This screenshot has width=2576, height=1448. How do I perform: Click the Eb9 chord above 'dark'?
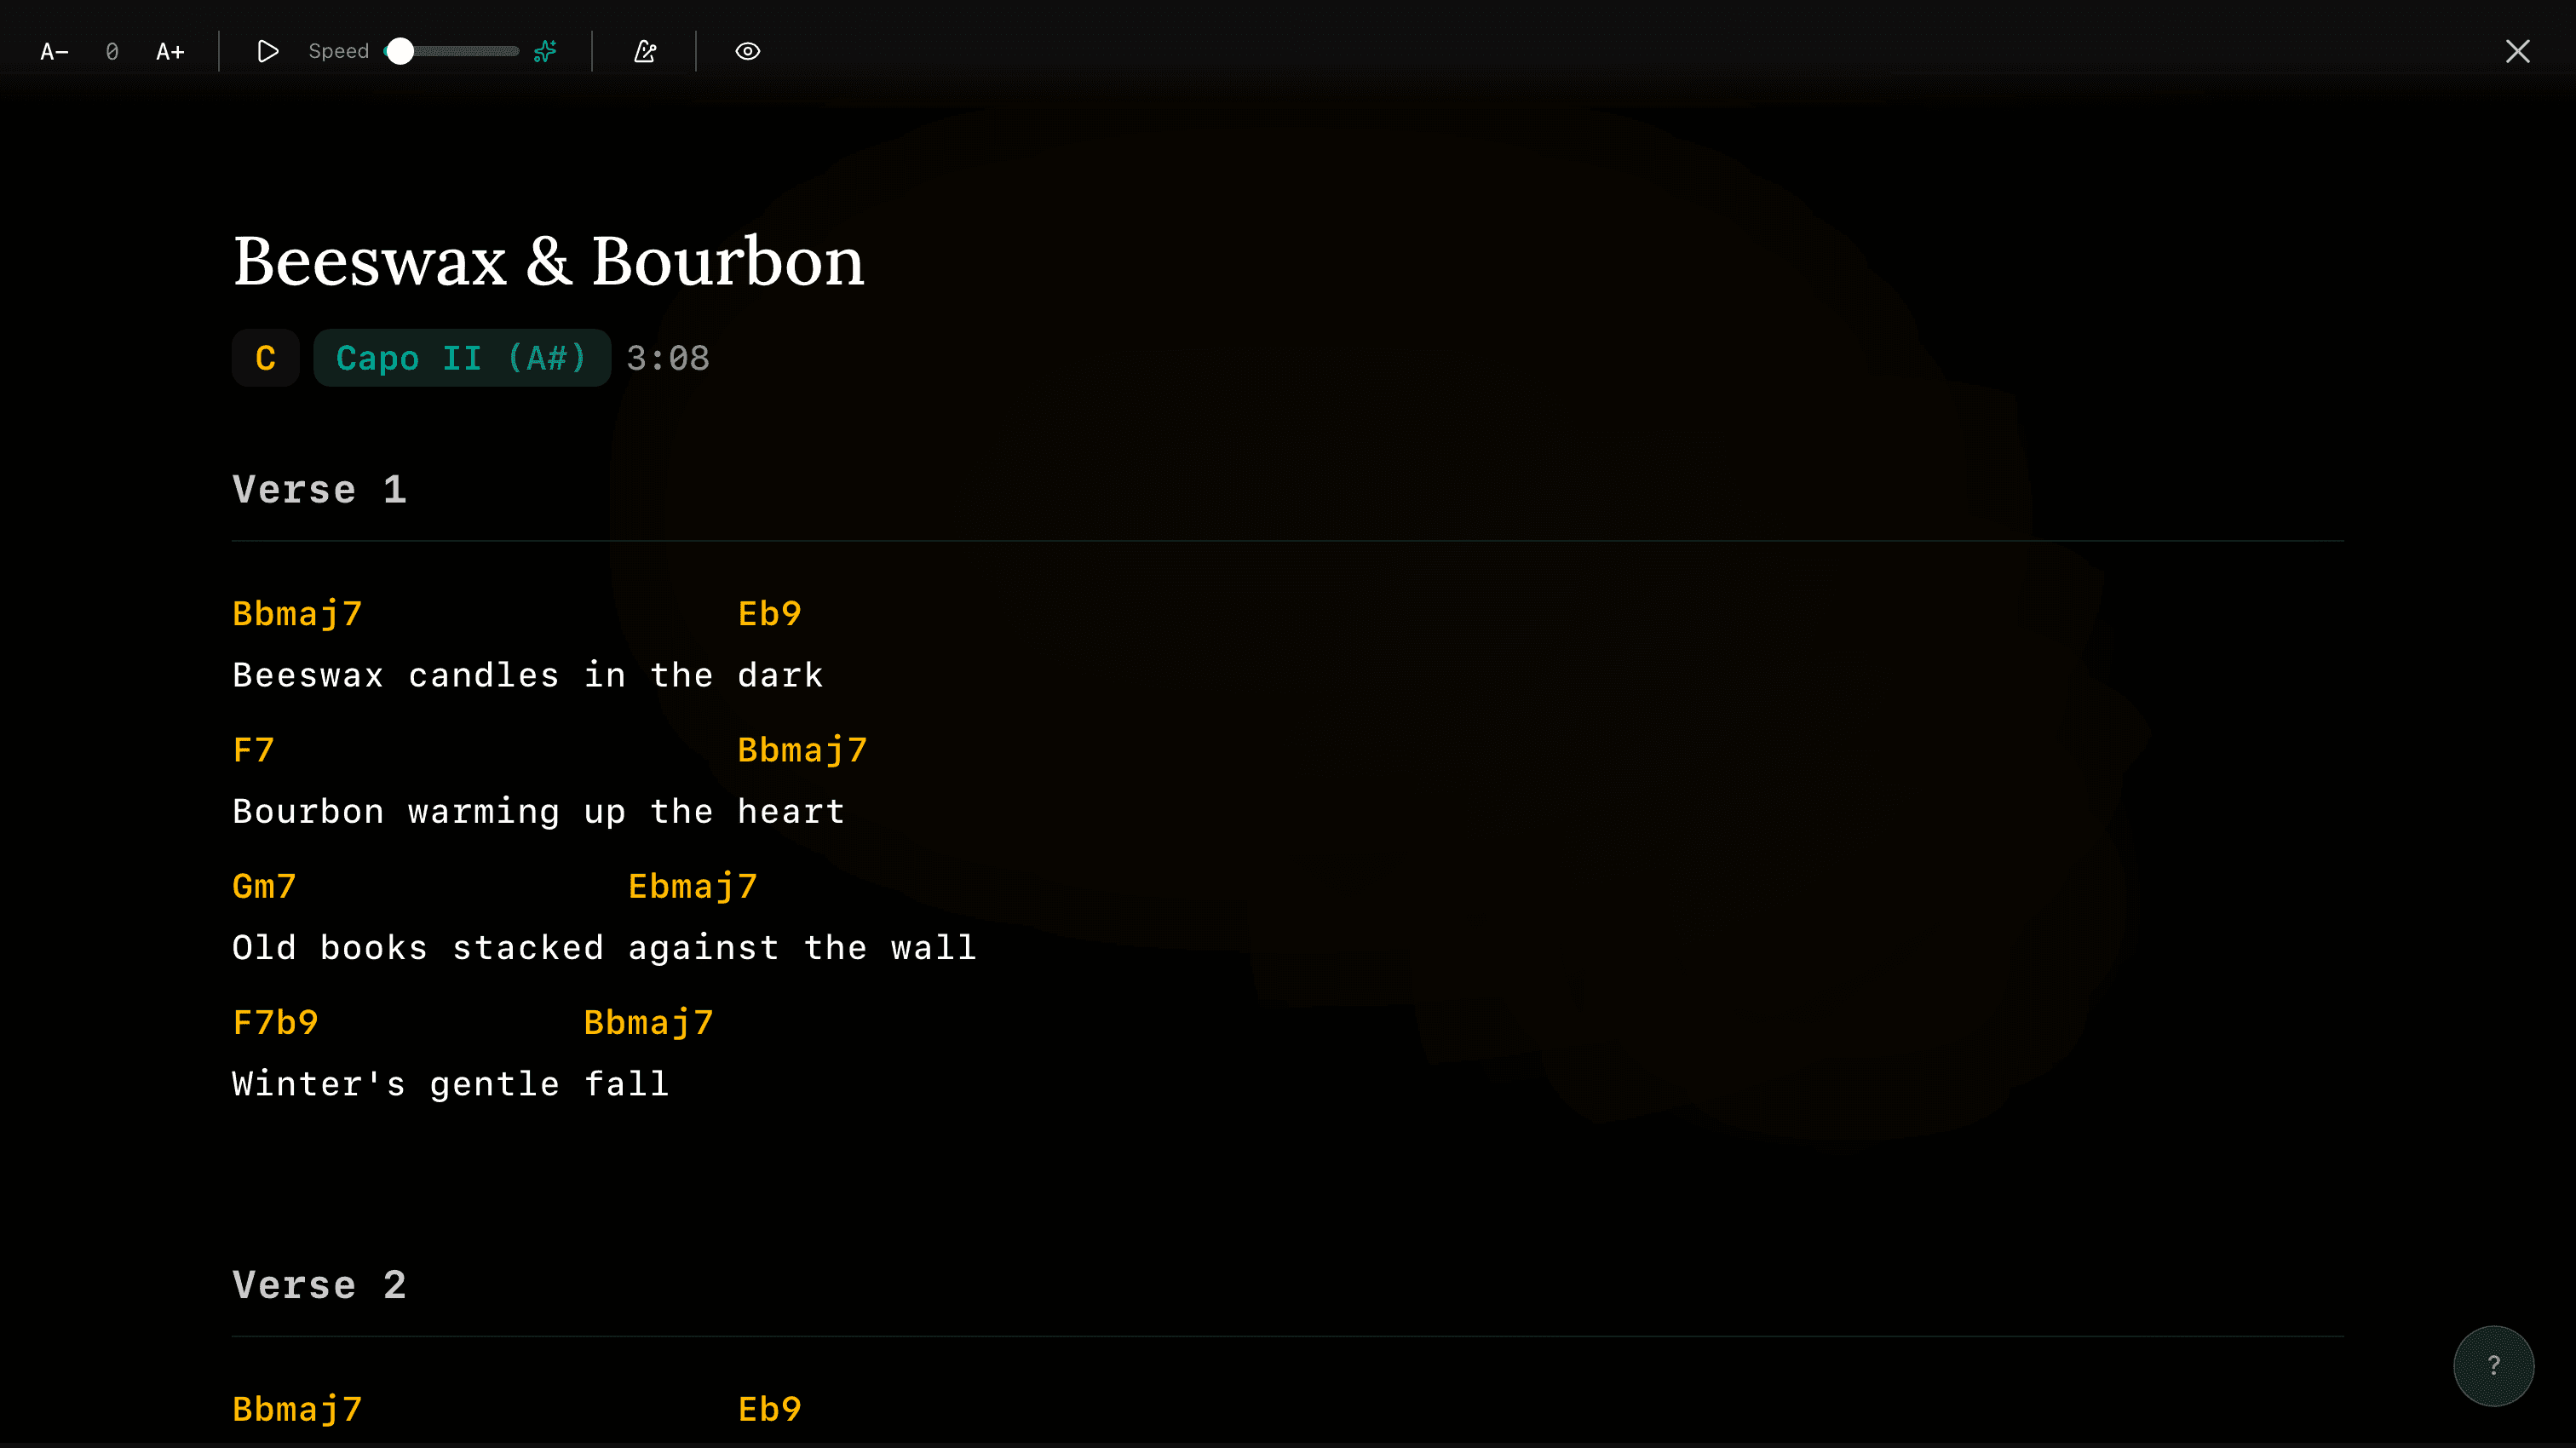point(769,614)
